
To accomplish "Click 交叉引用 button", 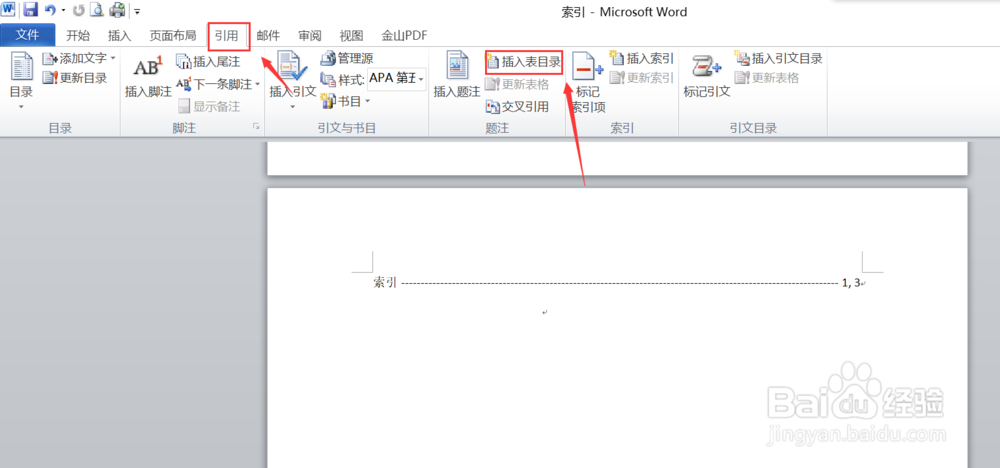I will click(x=517, y=106).
